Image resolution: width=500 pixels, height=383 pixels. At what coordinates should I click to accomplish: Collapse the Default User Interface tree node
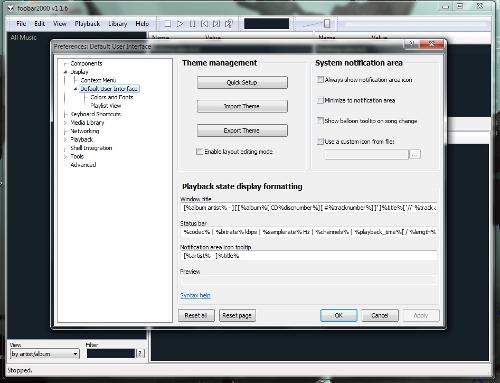point(75,89)
